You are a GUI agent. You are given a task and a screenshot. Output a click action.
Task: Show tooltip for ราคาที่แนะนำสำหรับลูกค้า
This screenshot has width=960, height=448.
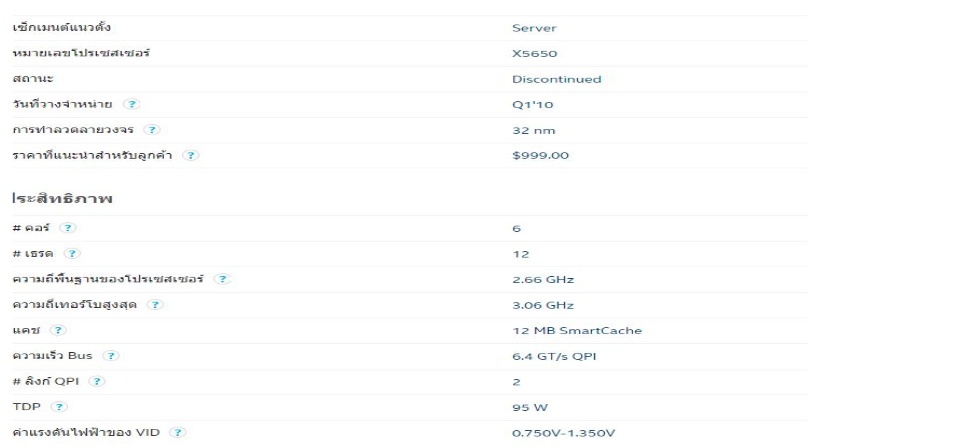point(191,155)
